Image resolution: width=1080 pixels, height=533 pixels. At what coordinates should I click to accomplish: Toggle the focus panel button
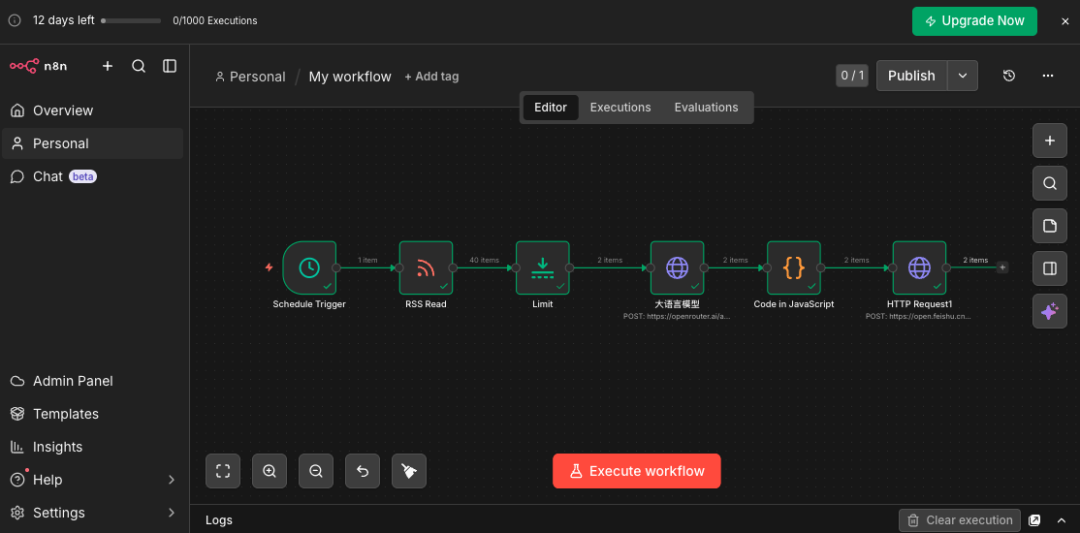click(x=1050, y=269)
